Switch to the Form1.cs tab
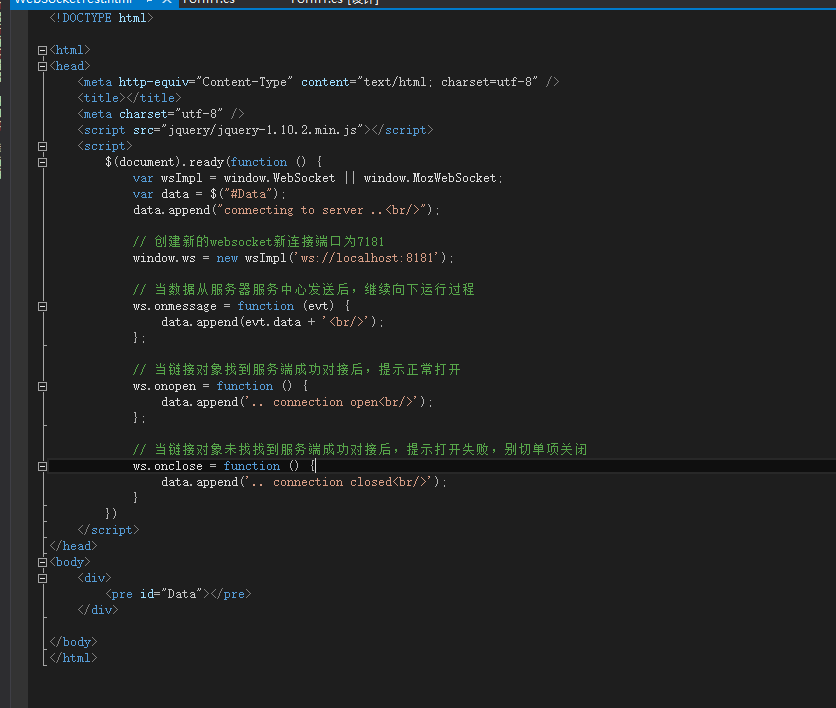Image resolution: width=836 pixels, height=708 pixels. tap(208, 3)
